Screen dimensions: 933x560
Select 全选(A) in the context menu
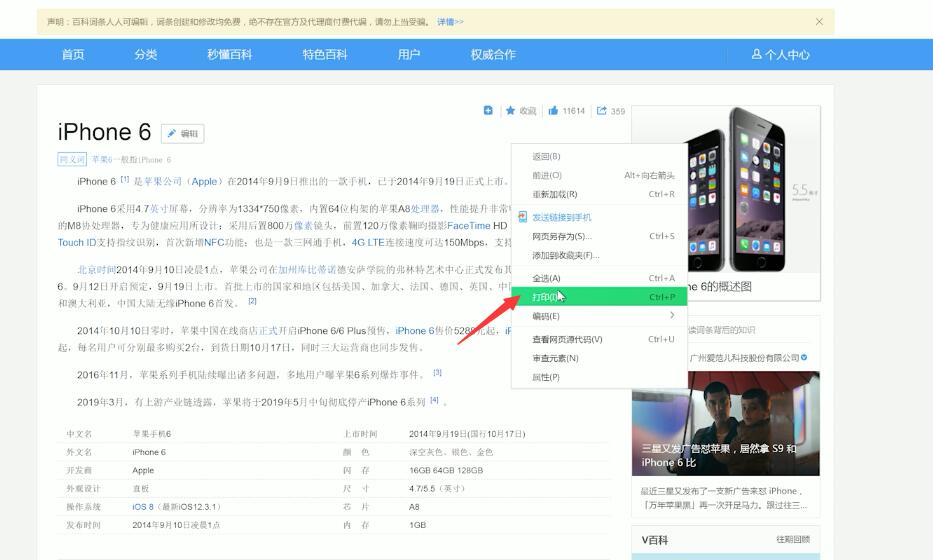599,278
